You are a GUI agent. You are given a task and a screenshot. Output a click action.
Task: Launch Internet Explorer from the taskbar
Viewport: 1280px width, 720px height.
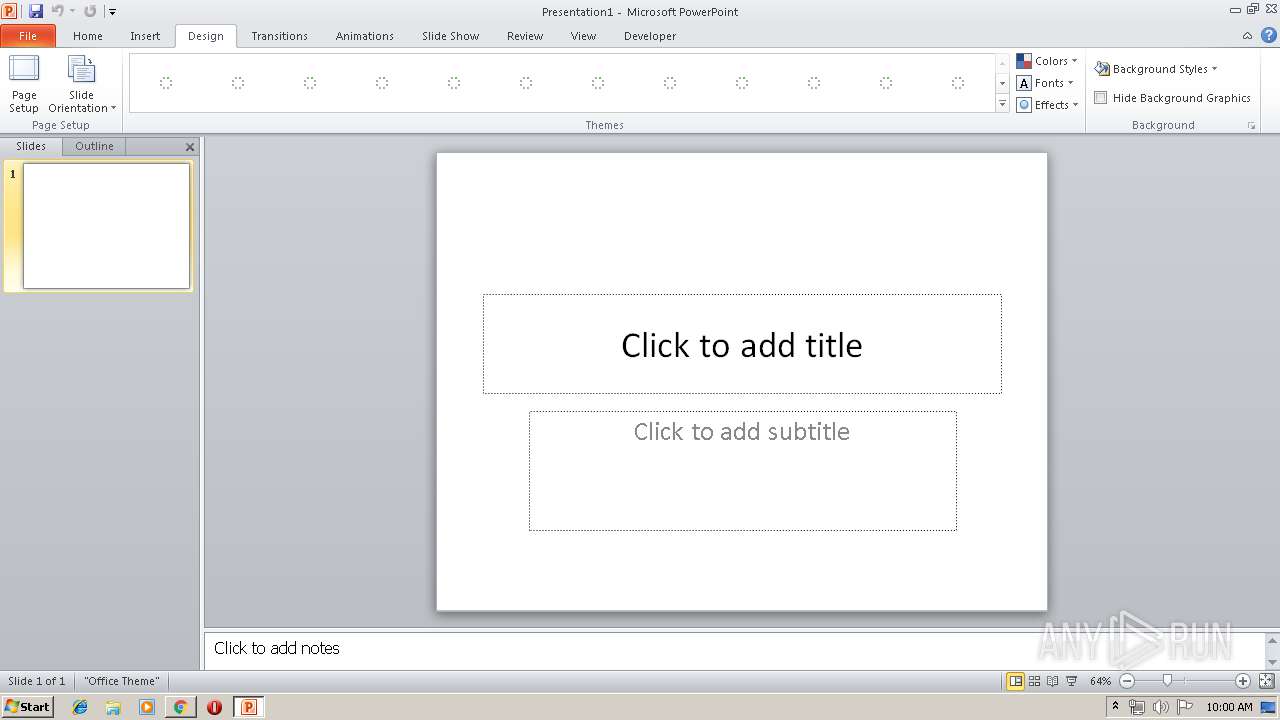[80, 707]
